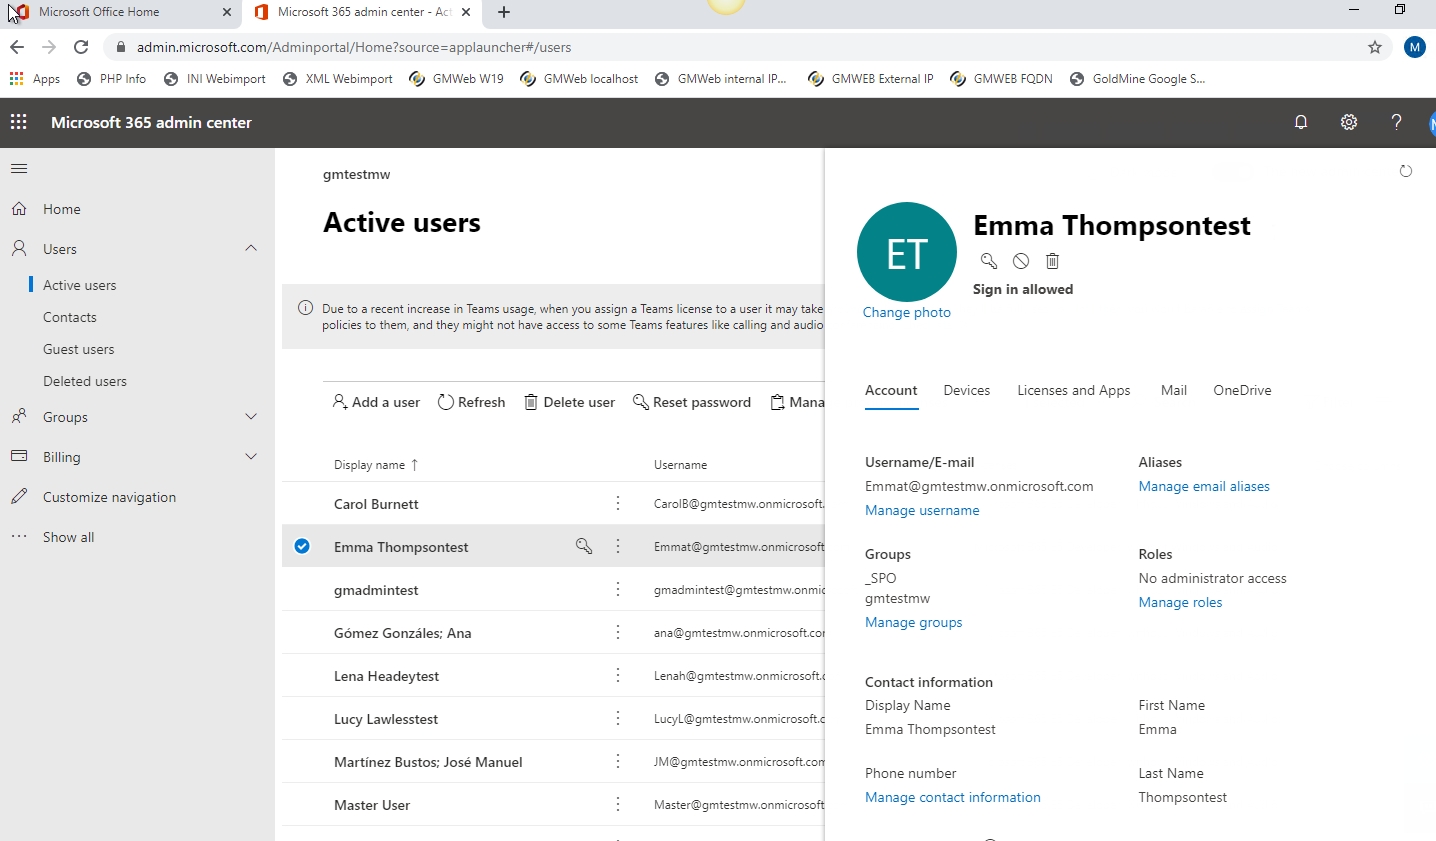Expand the Billing navigation section
The height and width of the screenshot is (841, 1436).
(251, 457)
